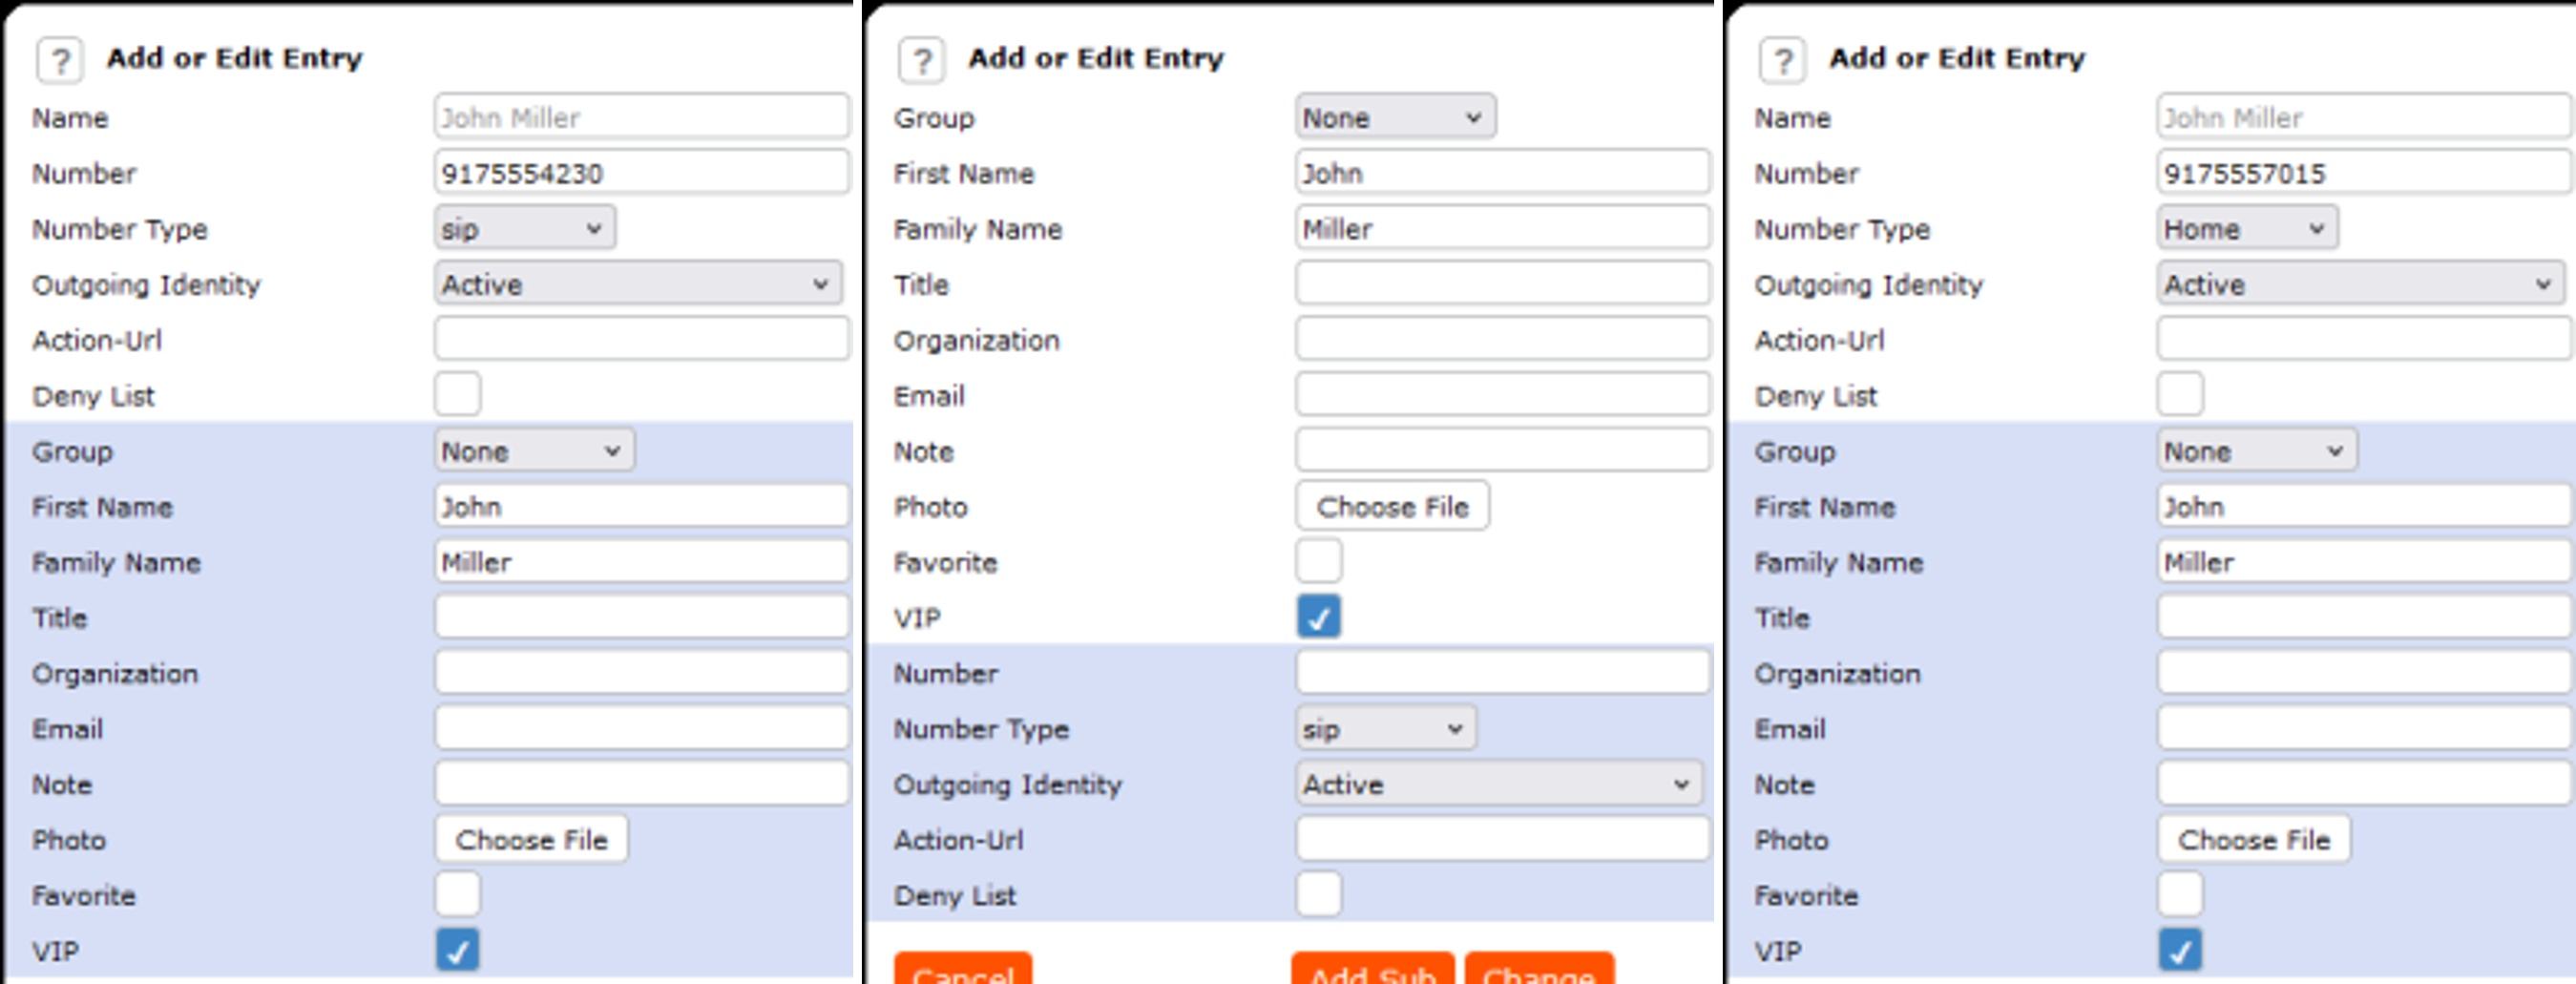The height and width of the screenshot is (984, 2576).
Task: Open Group dropdown in form with number 9175557015
Action: pos(2255,451)
